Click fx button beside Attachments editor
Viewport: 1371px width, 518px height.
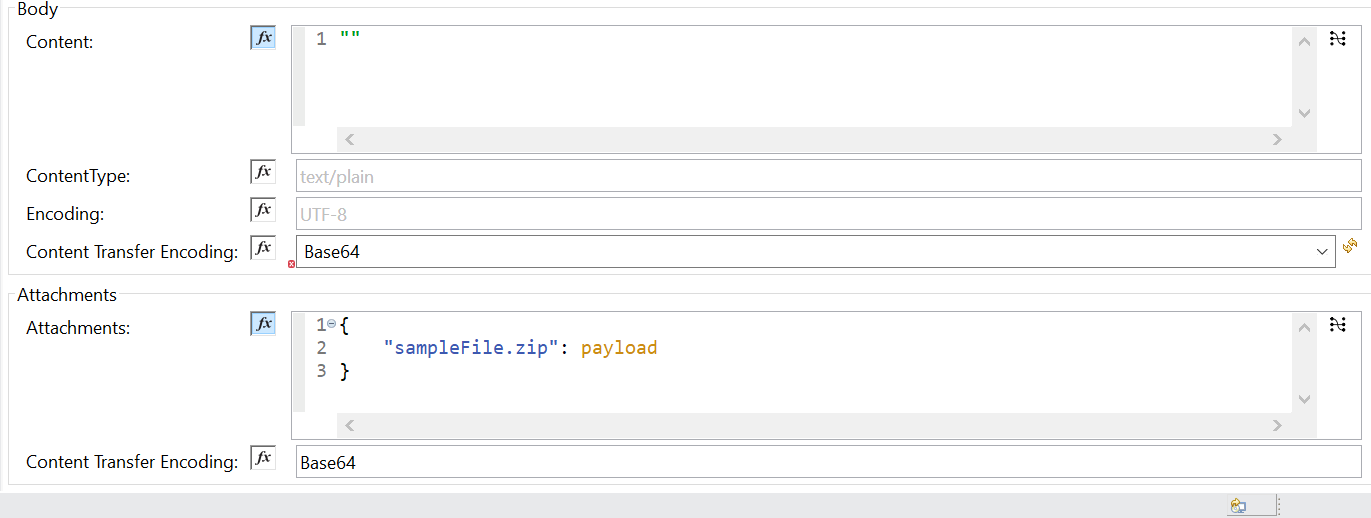point(263,323)
